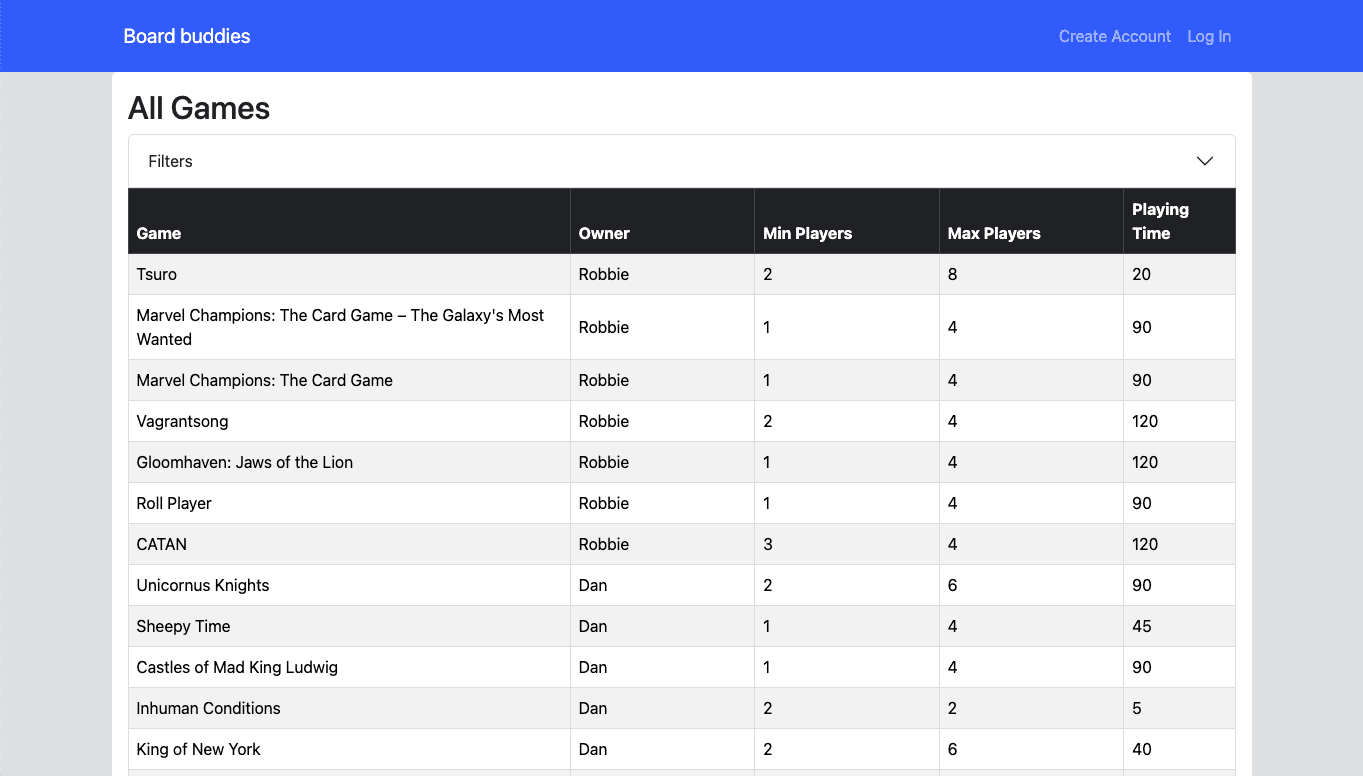The width and height of the screenshot is (1363, 776).
Task: Click max players 8 in Tsuro row
Action: point(953,274)
